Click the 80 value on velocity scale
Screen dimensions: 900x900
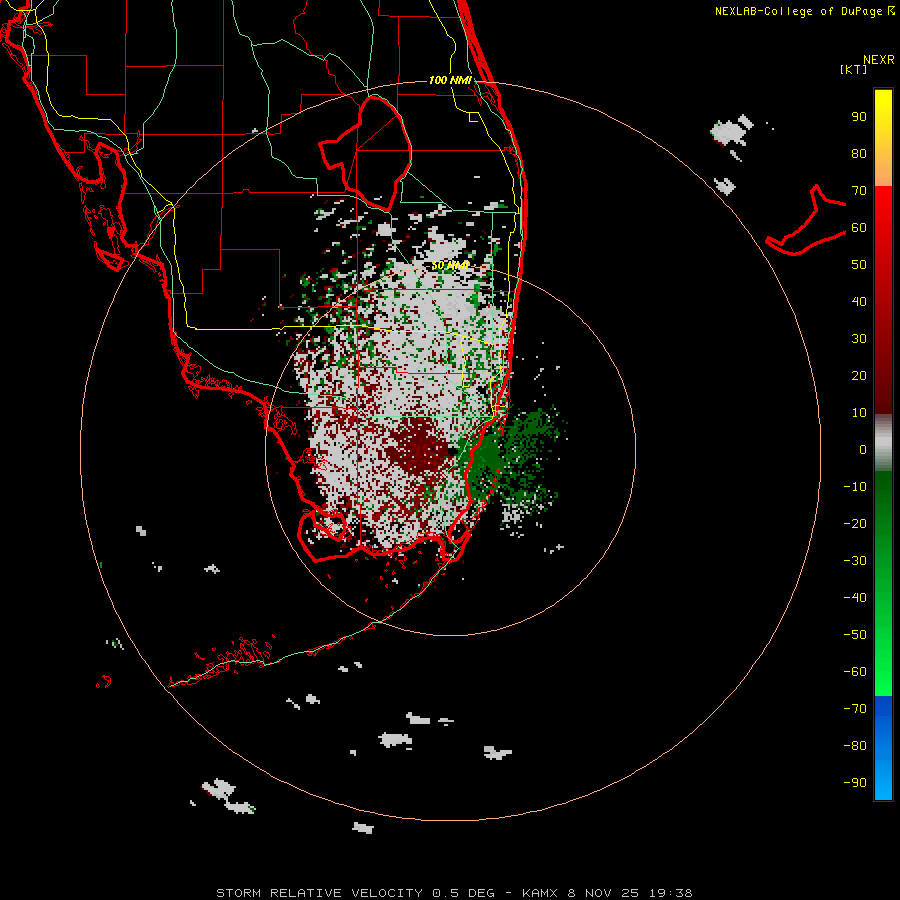[859, 154]
